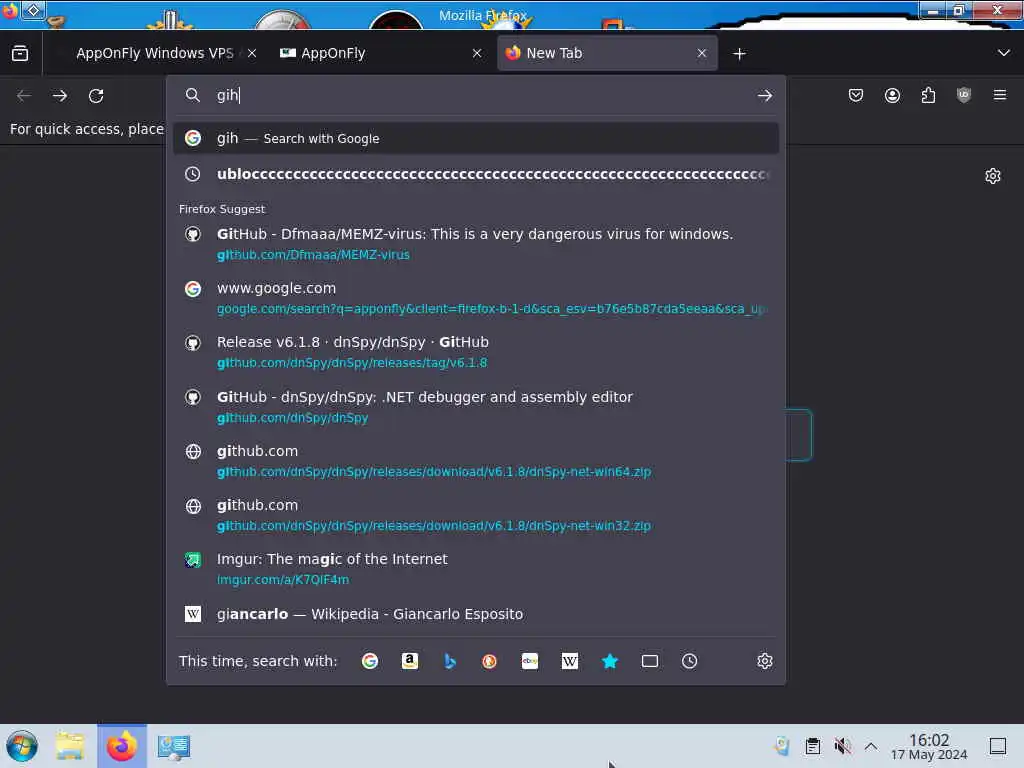Open the clipboard tray icon

pyautogui.click(x=812, y=746)
